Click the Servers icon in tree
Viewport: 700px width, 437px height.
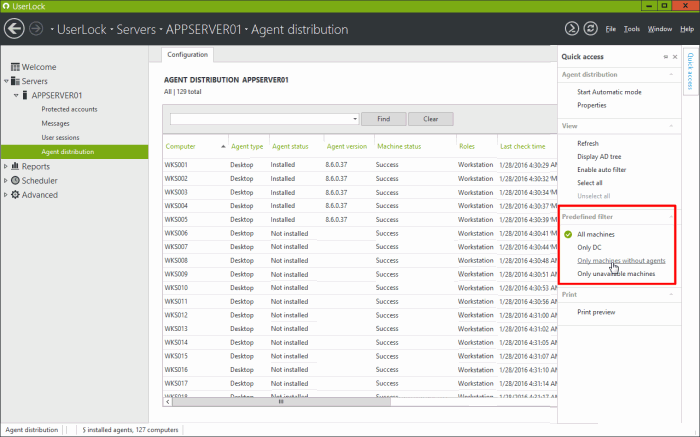[x=15, y=81]
